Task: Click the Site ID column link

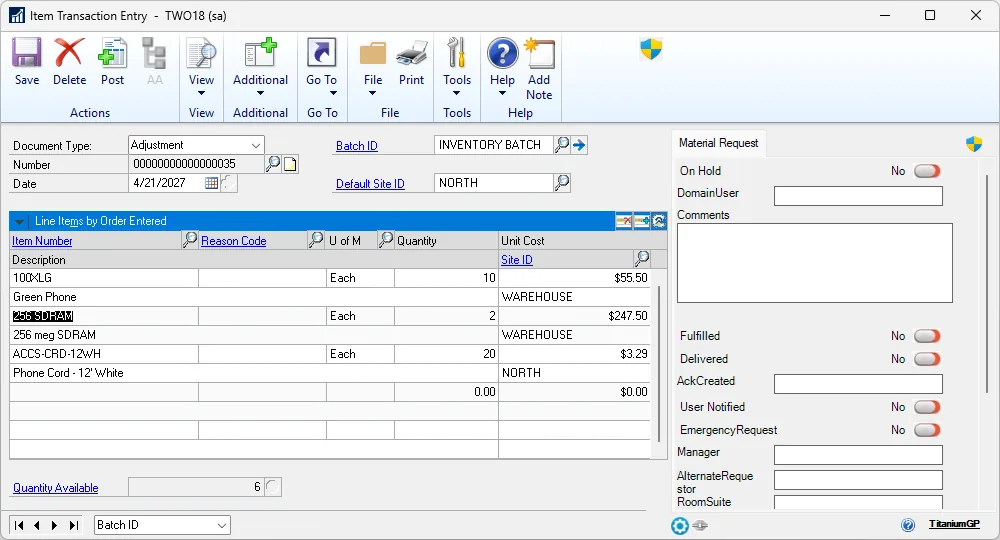Action: [x=517, y=260]
